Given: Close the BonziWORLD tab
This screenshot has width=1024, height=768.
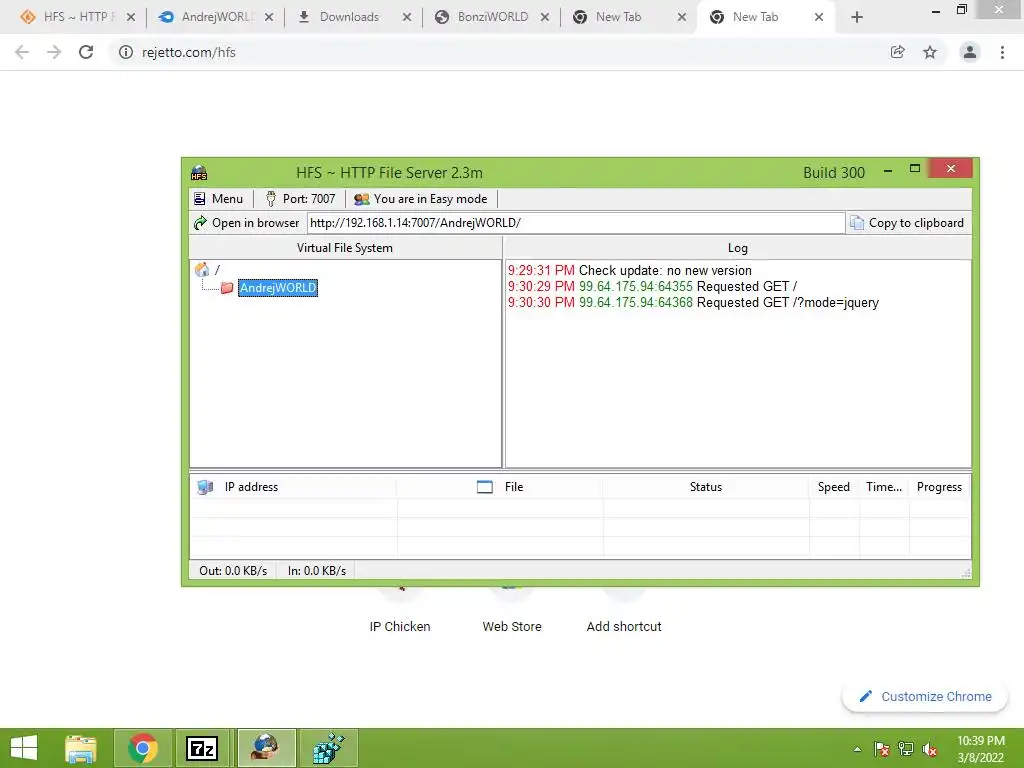Looking at the screenshot, I should pos(545,17).
